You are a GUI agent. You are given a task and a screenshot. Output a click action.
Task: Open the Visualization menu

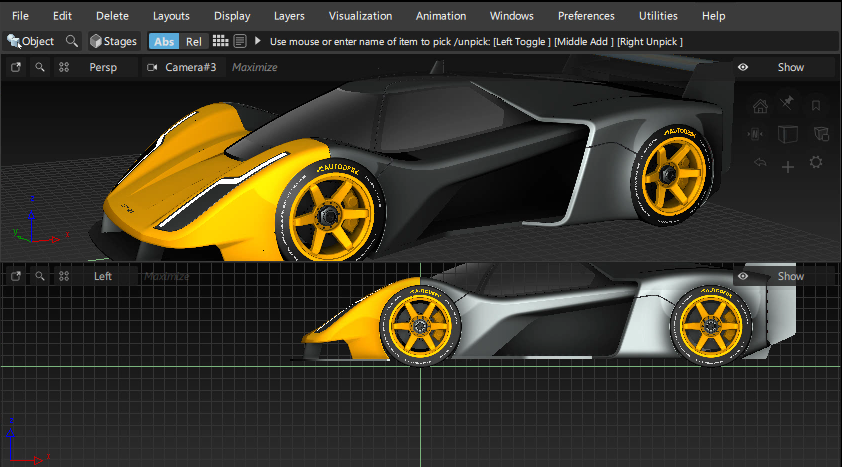click(360, 16)
